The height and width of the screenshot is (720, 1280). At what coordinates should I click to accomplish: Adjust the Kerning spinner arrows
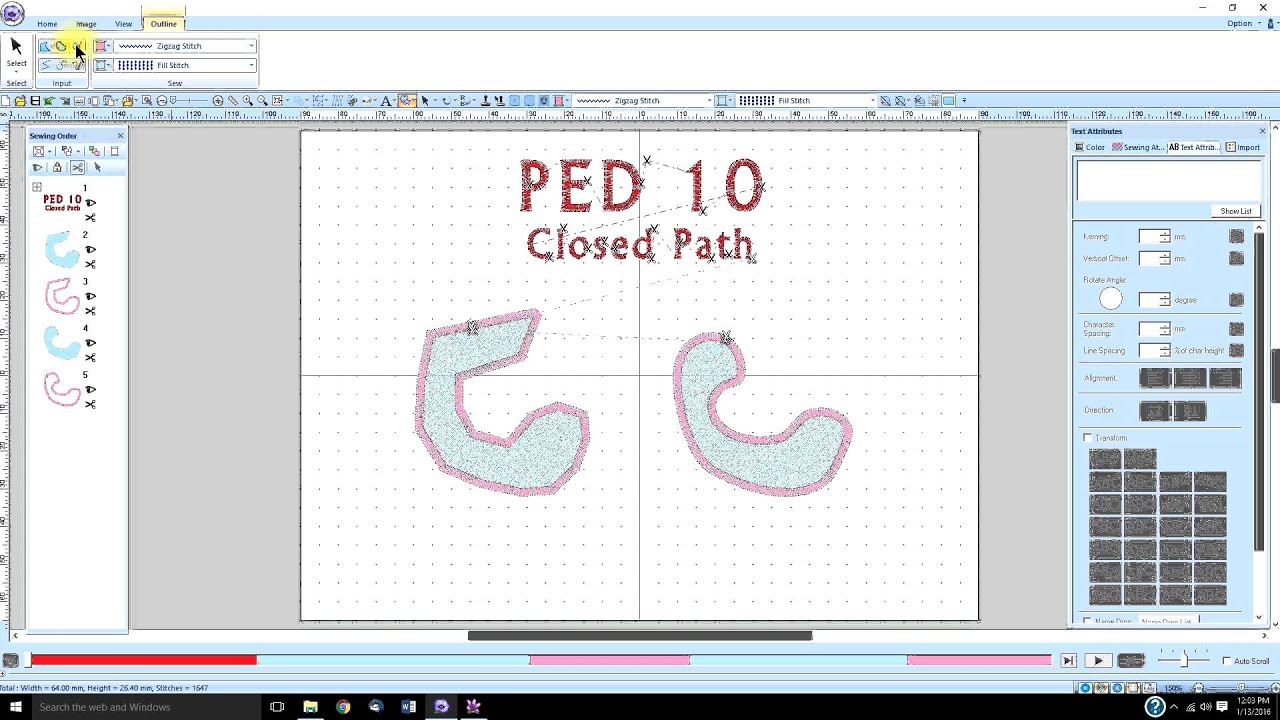click(1165, 237)
